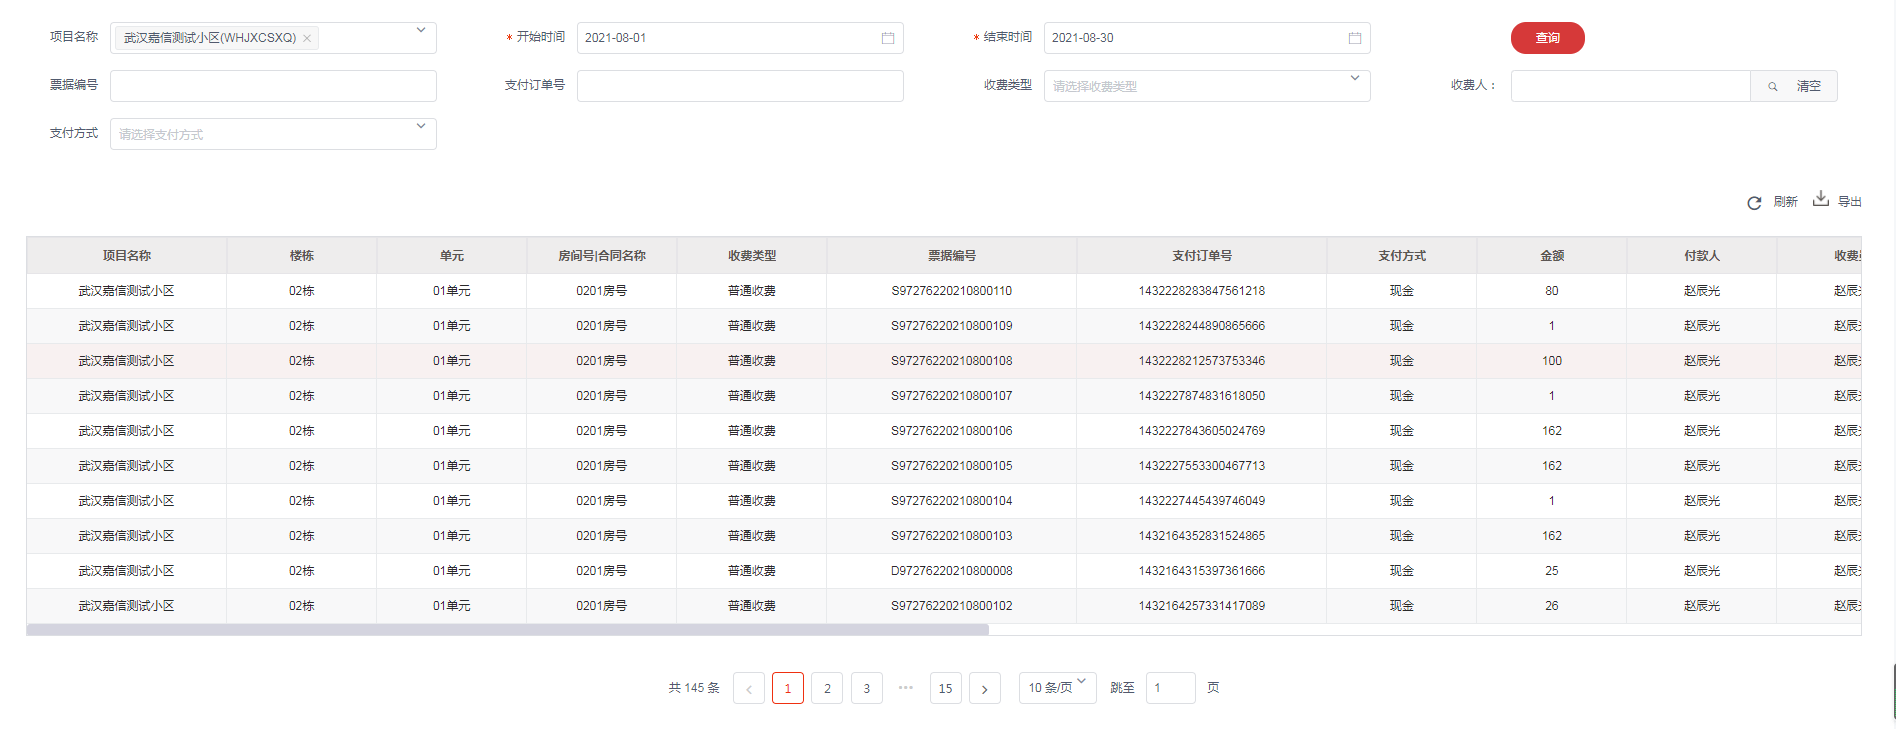Click the 刷新 refresh icon

pos(1754,203)
